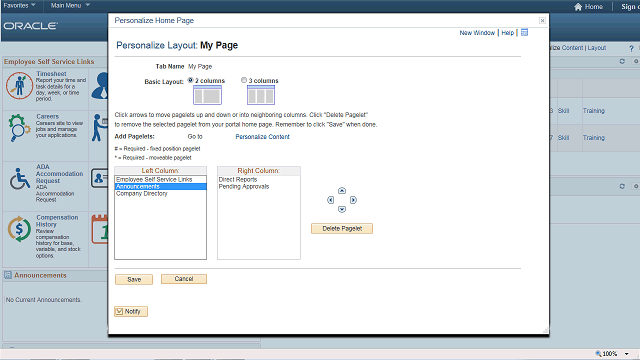The width and height of the screenshot is (640, 360).
Task: Open the Help link in dialog
Action: (507, 33)
